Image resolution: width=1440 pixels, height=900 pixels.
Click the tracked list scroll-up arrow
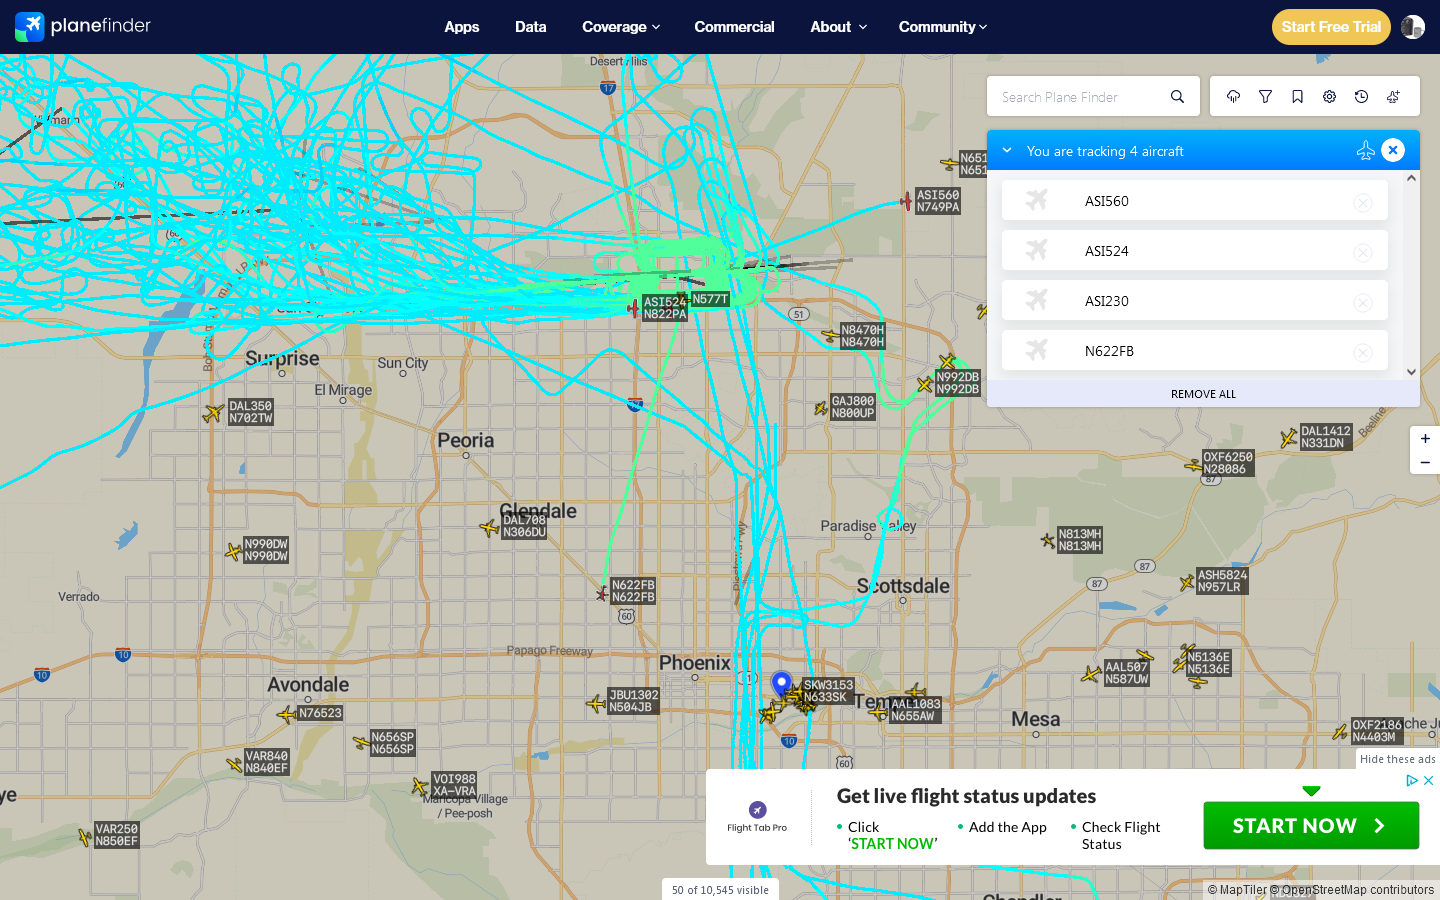pyautogui.click(x=1411, y=178)
